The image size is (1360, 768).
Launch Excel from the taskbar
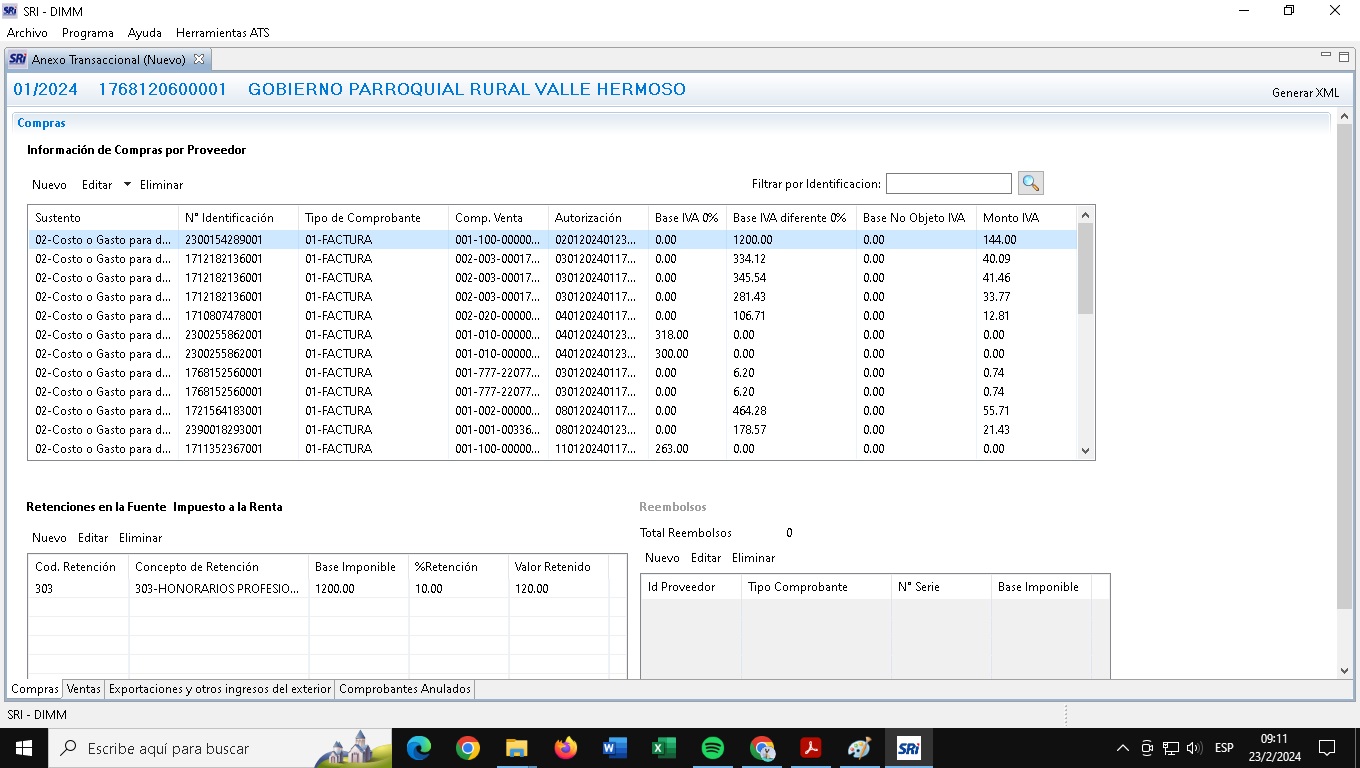(x=663, y=748)
